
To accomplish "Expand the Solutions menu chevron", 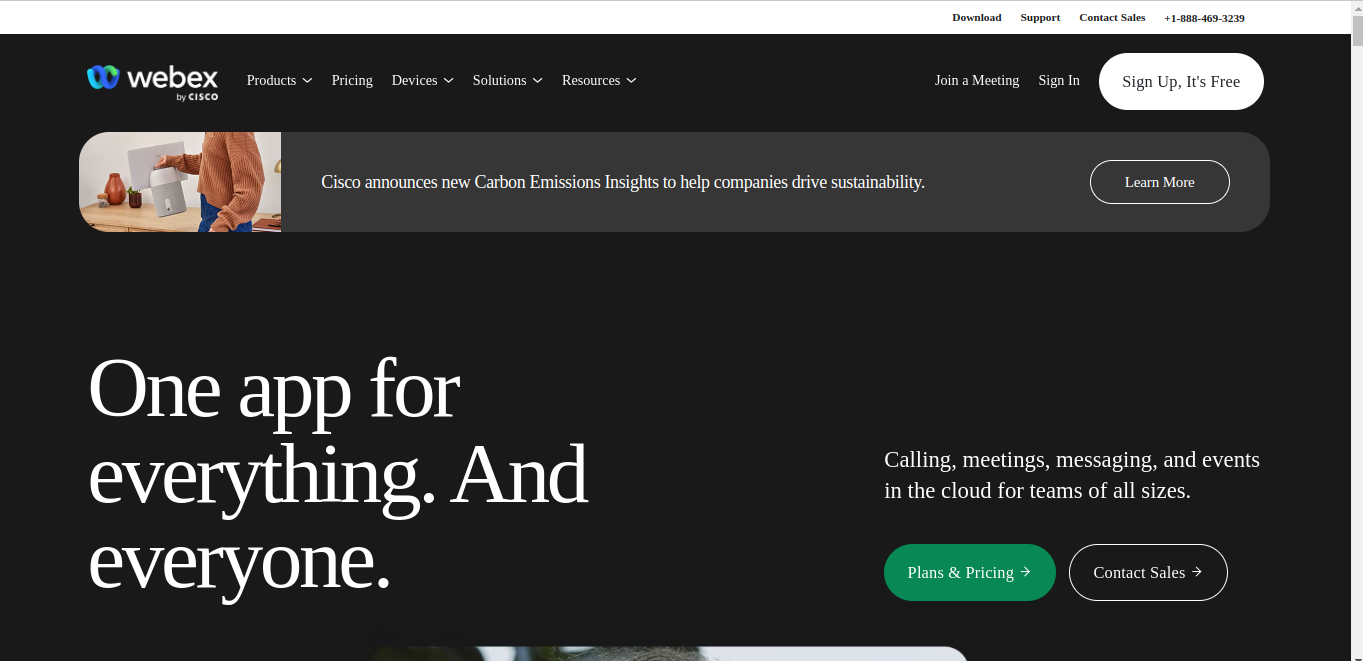I will [537, 81].
